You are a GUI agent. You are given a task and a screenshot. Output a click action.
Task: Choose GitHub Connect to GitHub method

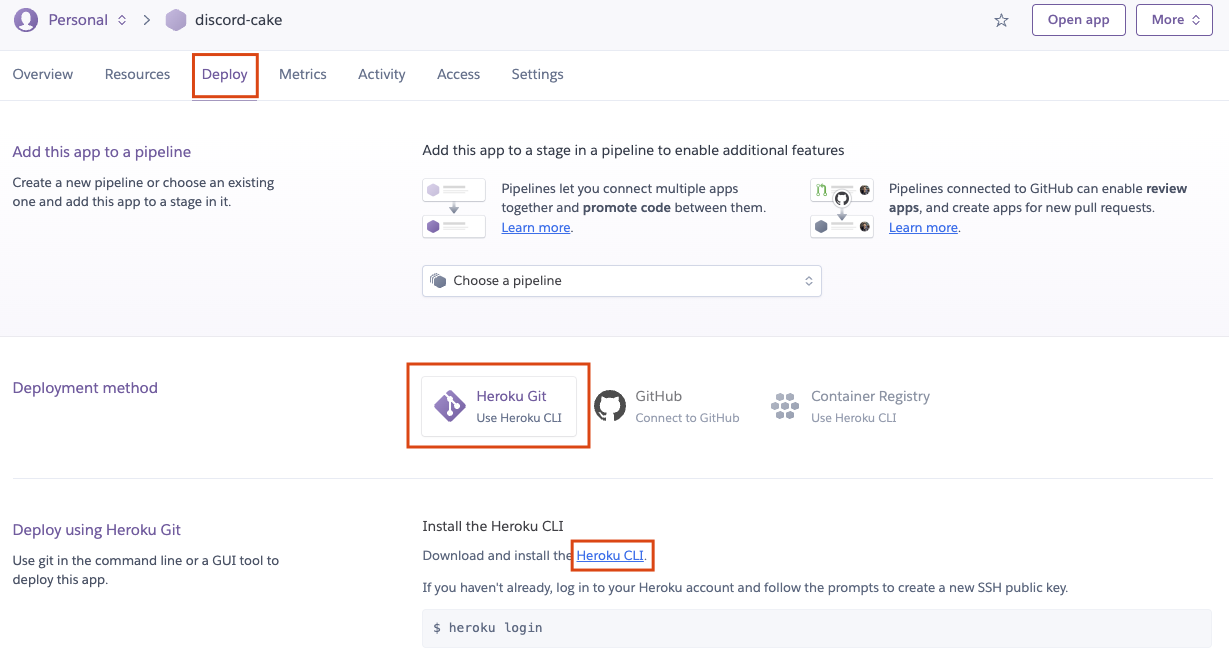(667, 406)
